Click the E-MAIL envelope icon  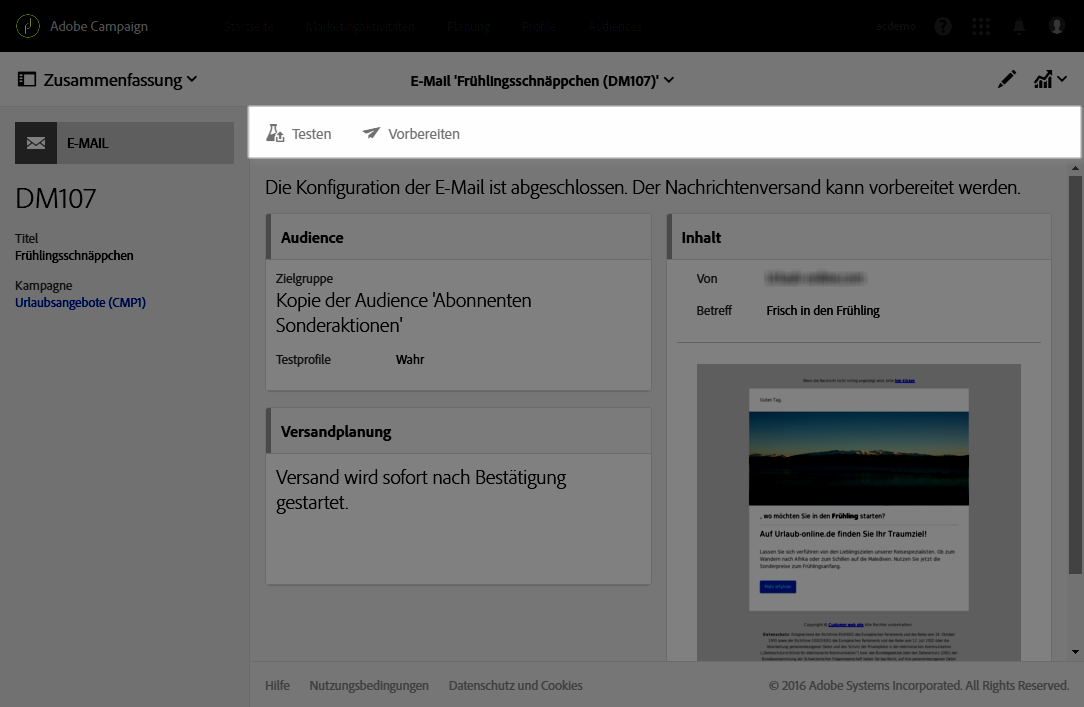click(36, 143)
